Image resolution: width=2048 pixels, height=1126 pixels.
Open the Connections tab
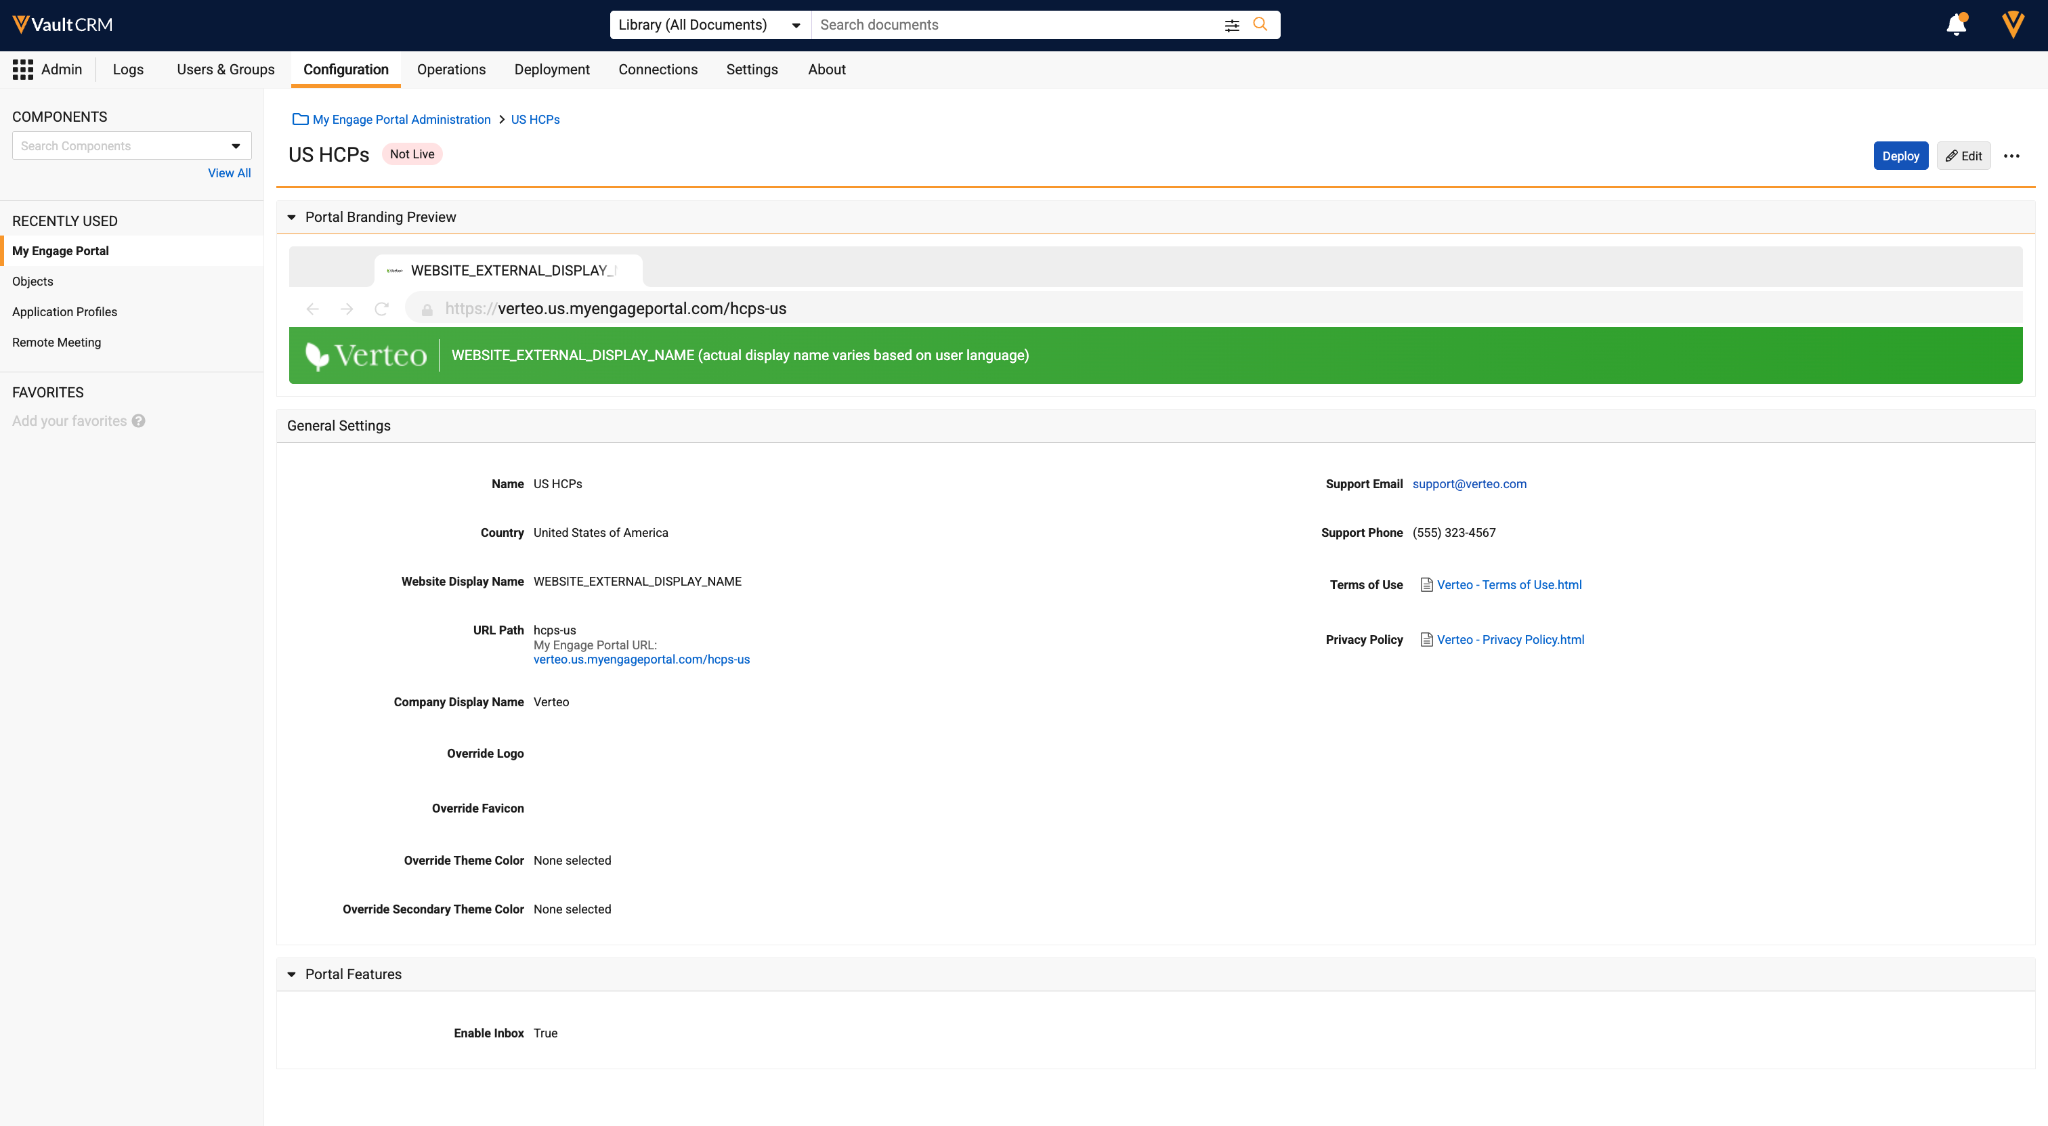[658, 69]
